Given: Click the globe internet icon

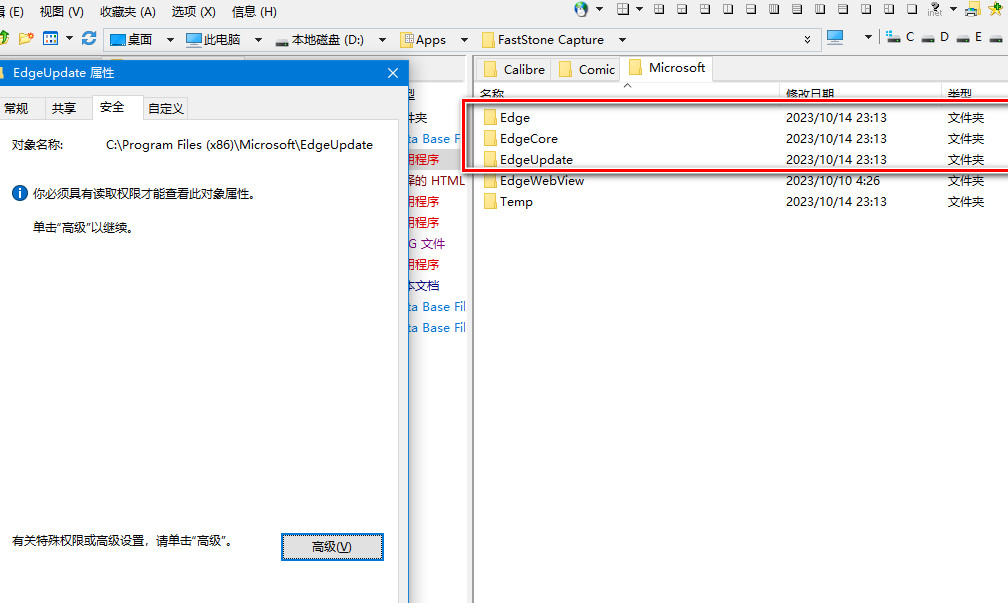Looking at the screenshot, I should [x=581, y=10].
